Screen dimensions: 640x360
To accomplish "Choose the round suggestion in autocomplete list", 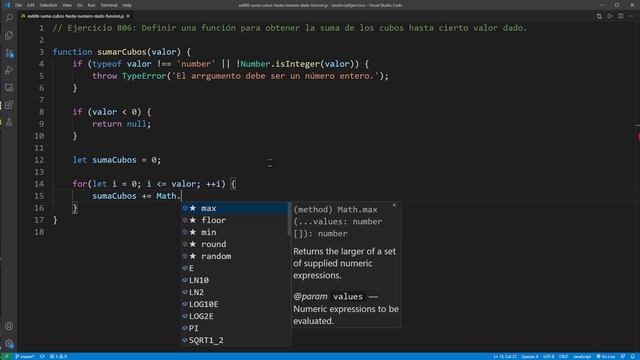I will [x=235, y=244].
